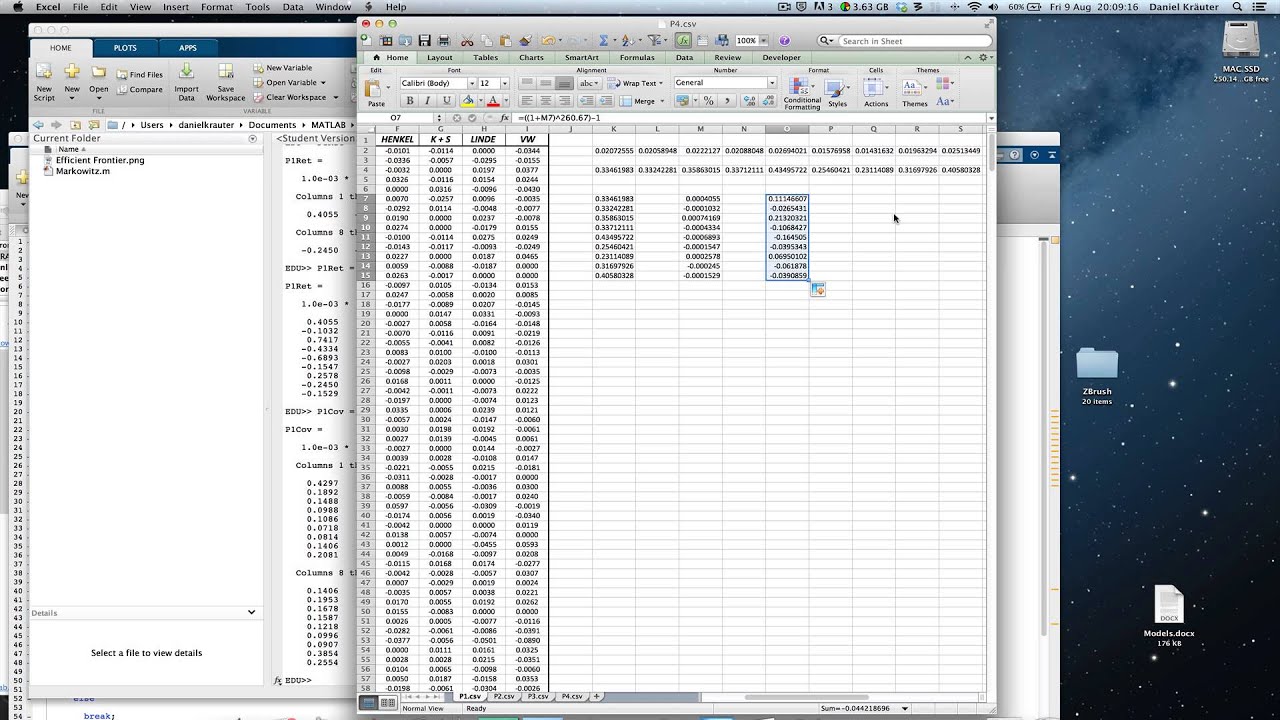Image resolution: width=1280 pixels, height=720 pixels.
Task: Click the Actions button in Cells group
Action: point(876,92)
